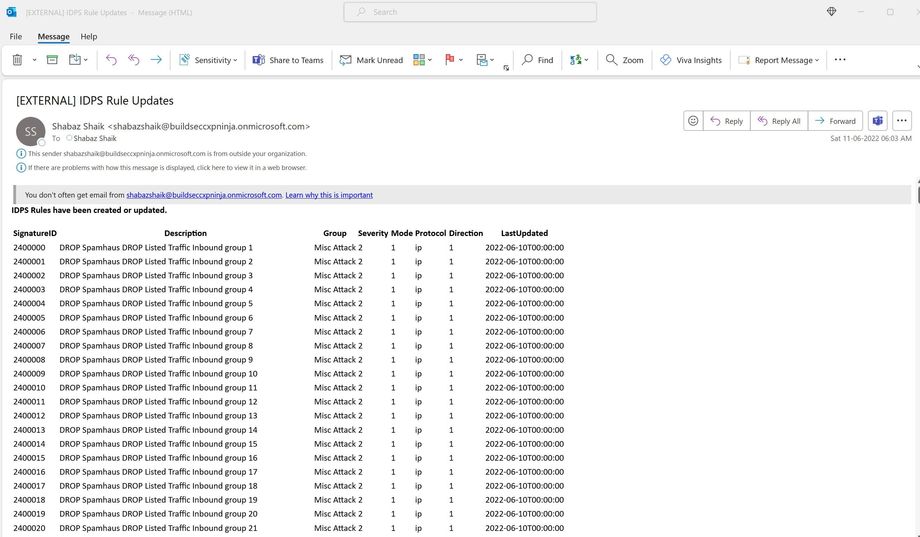Open Viva Insights
Image resolution: width=920 pixels, height=537 pixels.
691,60
